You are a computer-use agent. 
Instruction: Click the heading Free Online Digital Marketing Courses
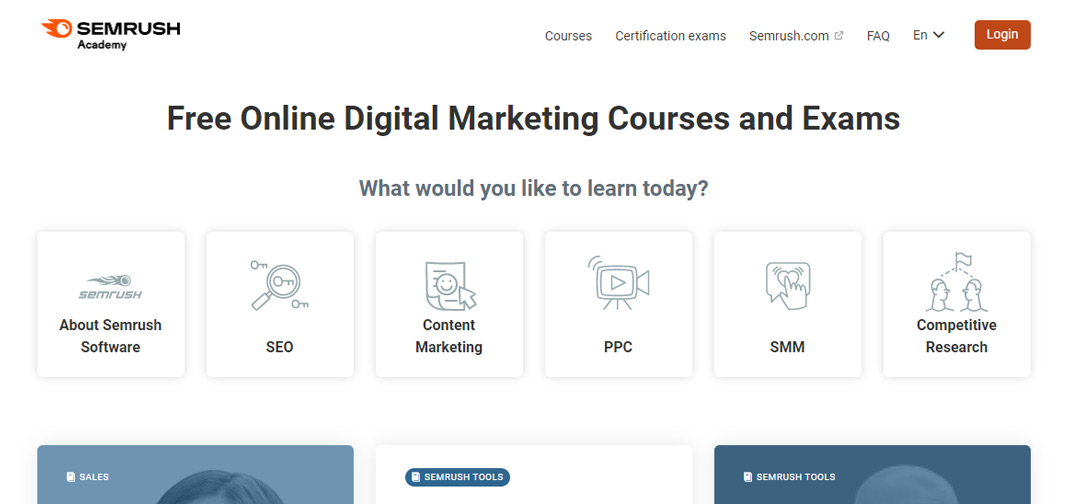(534, 118)
